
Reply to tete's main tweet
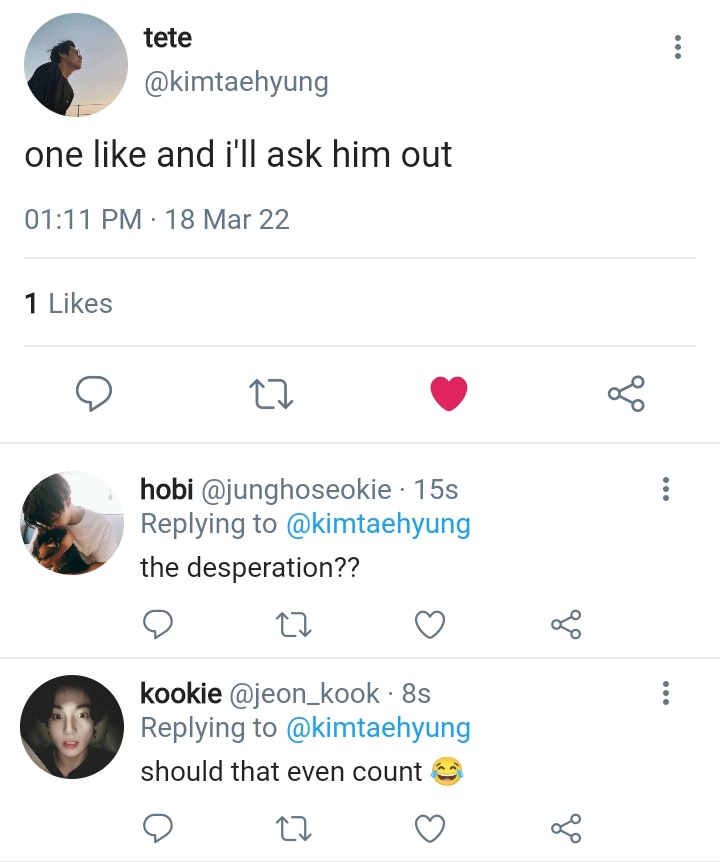click(x=93, y=393)
